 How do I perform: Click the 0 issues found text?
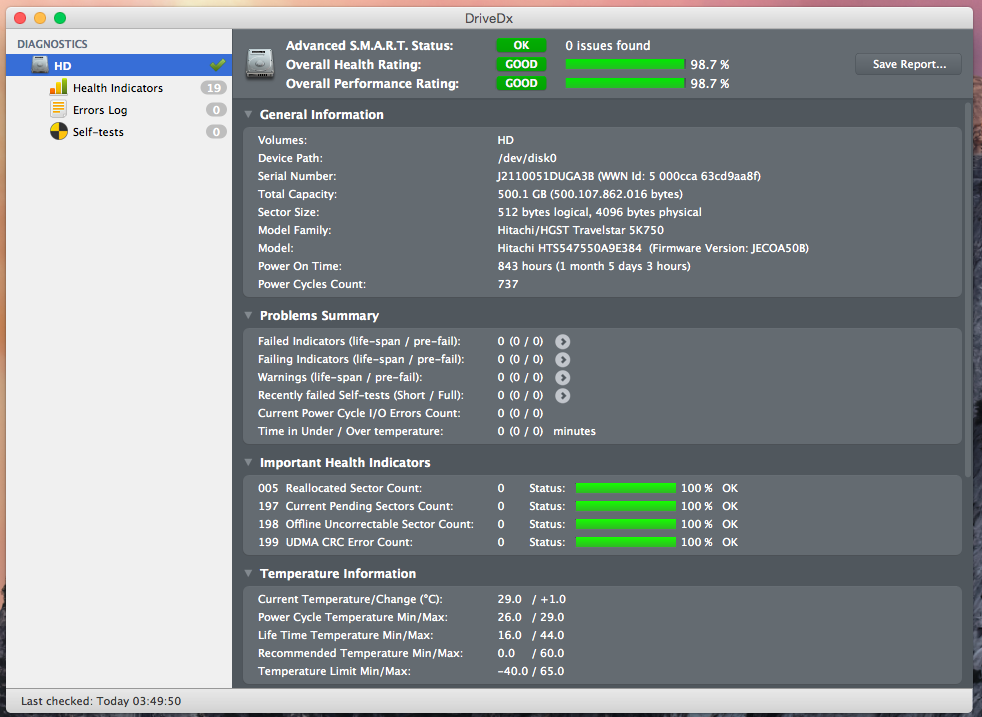(607, 45)
